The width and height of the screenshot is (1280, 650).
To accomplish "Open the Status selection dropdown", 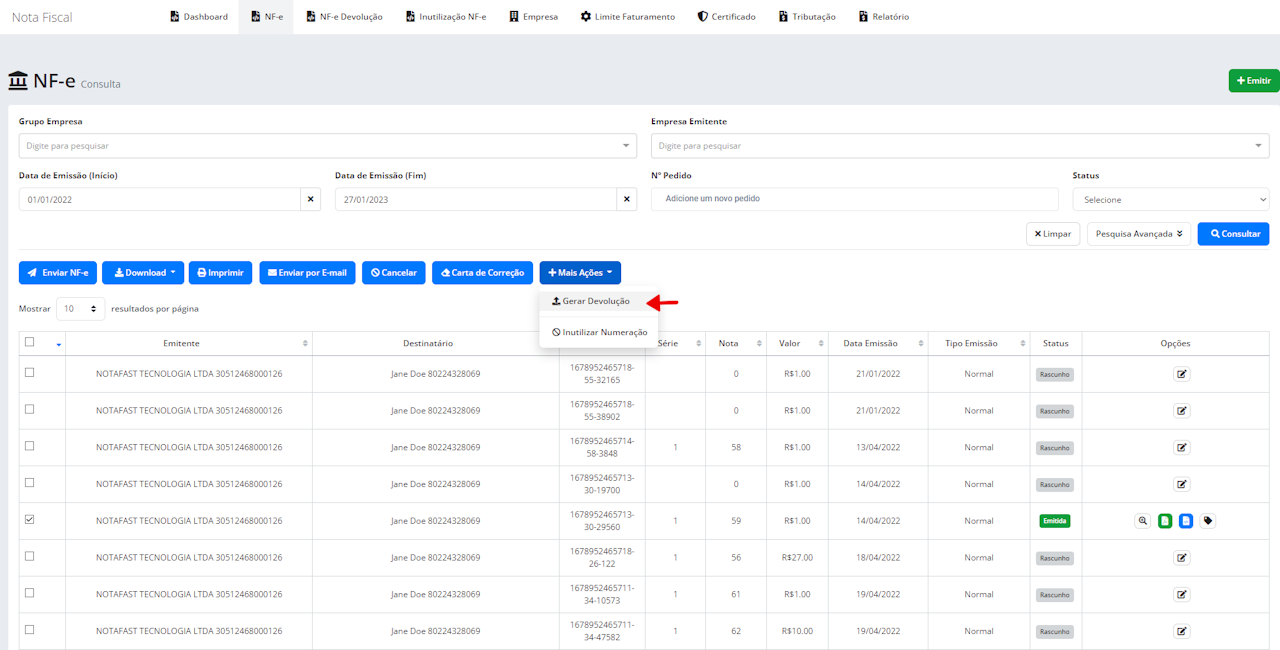I will [x=1170, y=198].
